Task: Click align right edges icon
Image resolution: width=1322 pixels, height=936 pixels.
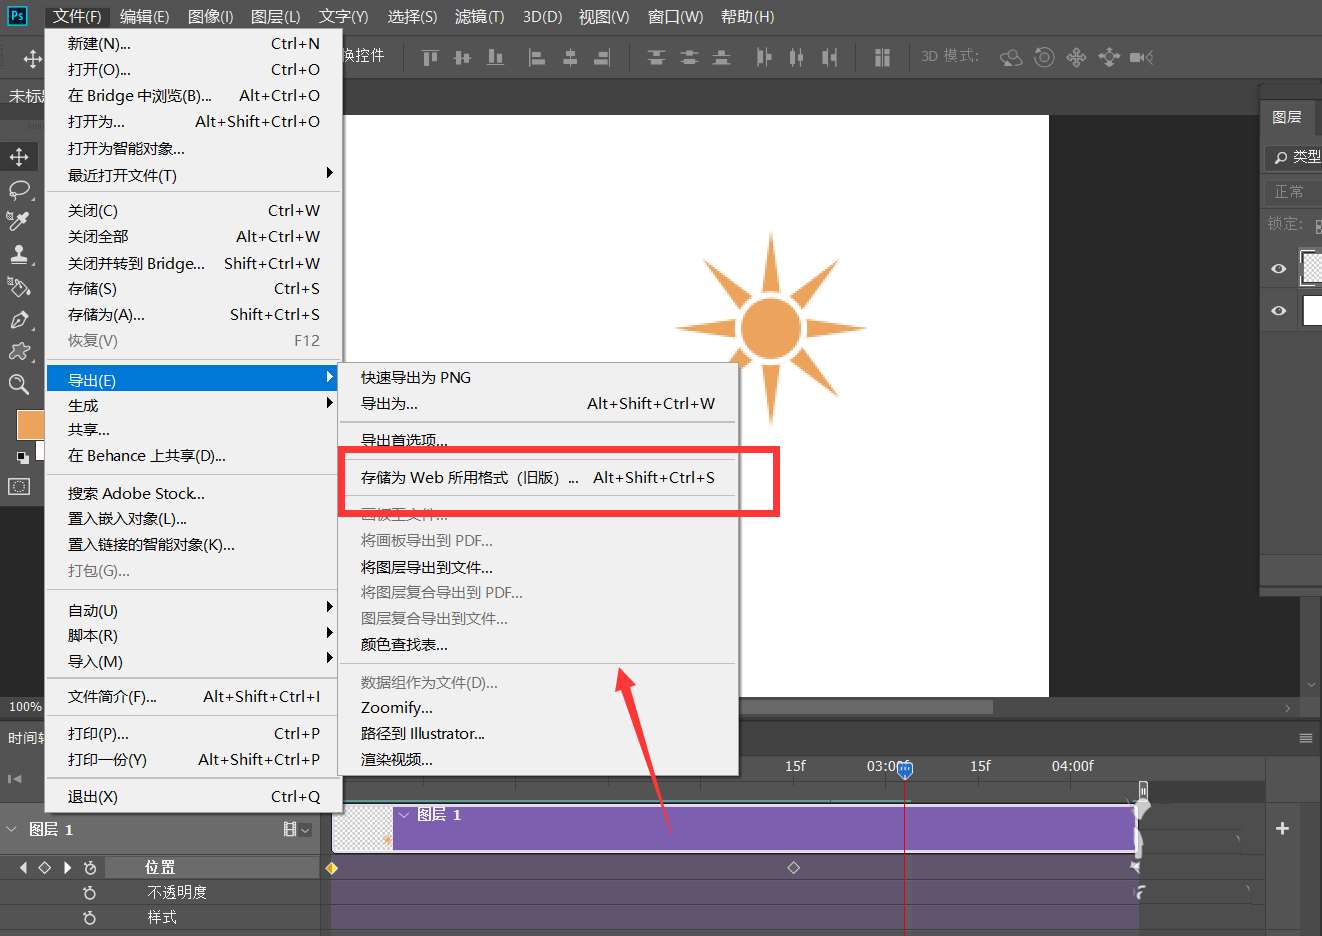Action: [x=602, y=57]
